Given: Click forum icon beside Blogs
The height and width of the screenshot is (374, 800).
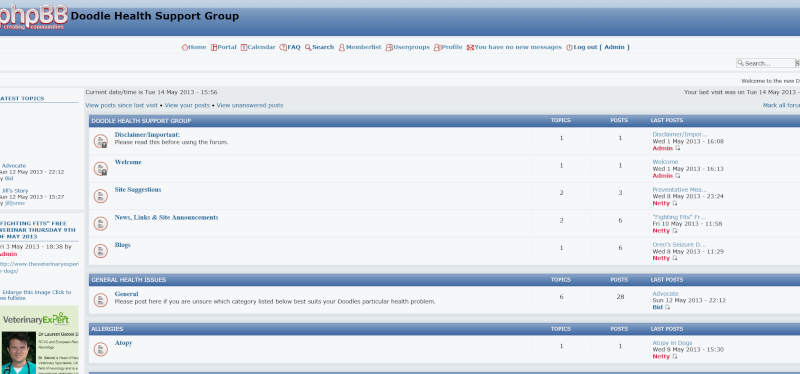Looking at the screenshot, I should point(101,251).
